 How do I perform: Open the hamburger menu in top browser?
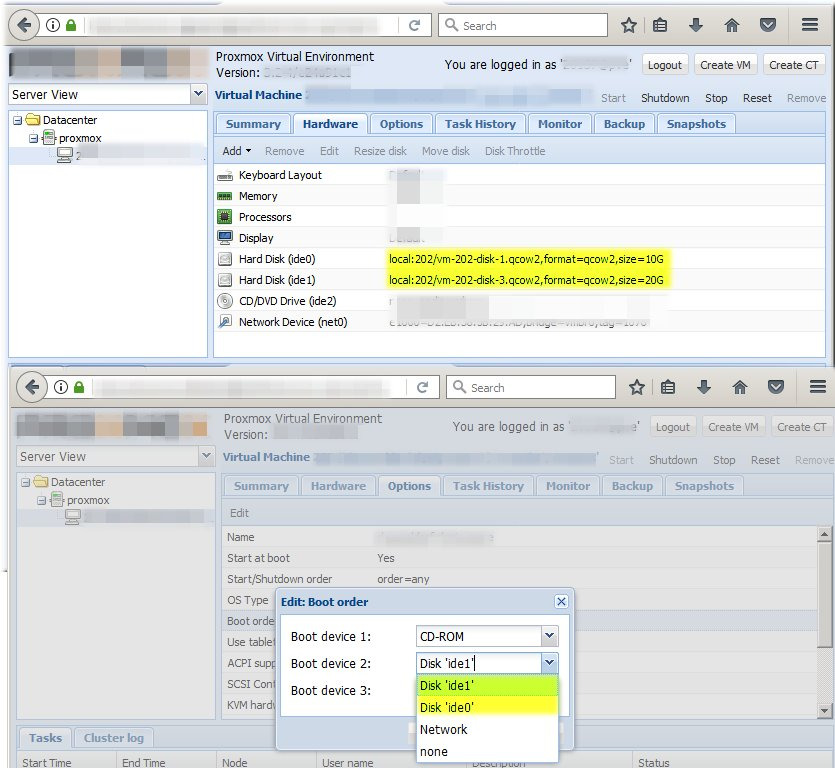pyautogui.click(x=810, y=24)
